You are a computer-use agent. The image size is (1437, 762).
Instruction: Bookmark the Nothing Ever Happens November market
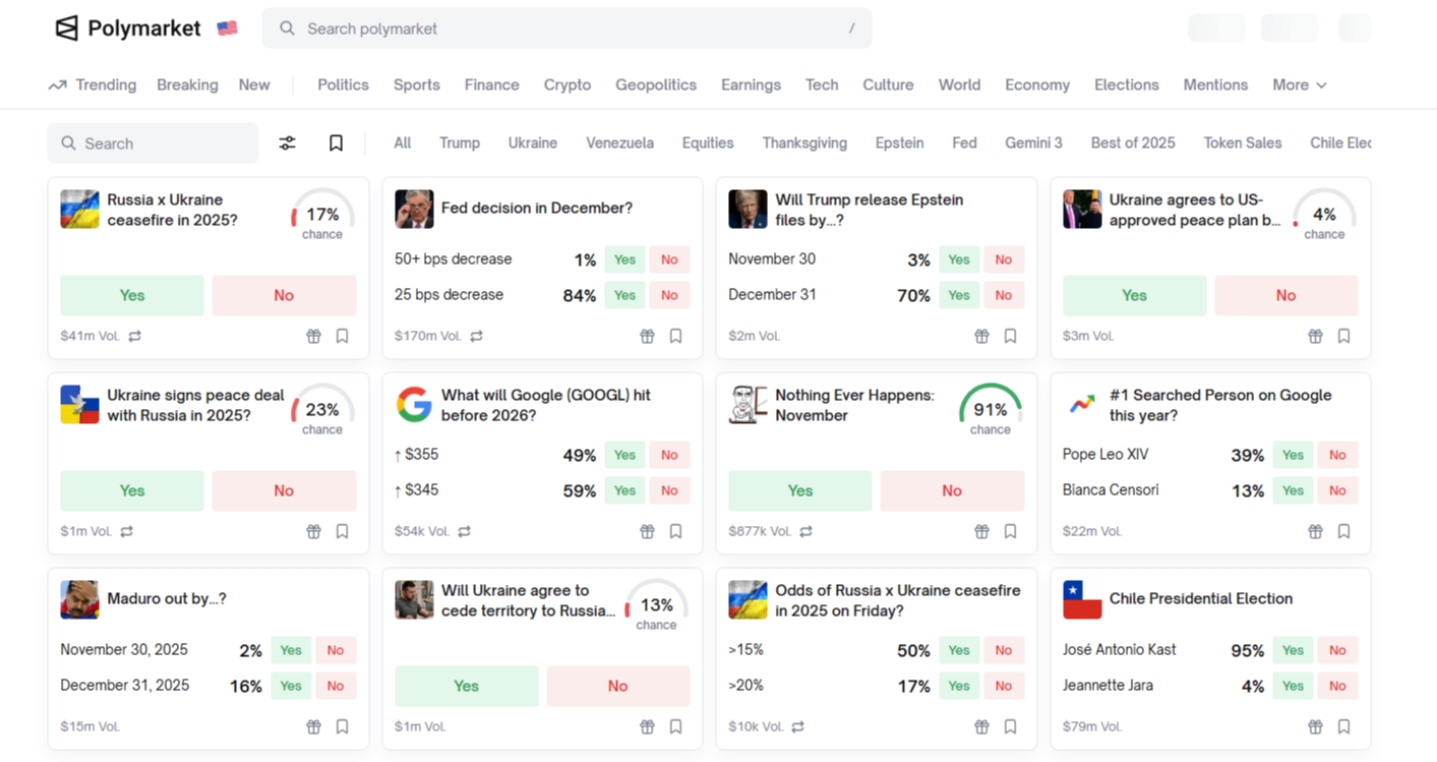click(x=1010, y=531)
